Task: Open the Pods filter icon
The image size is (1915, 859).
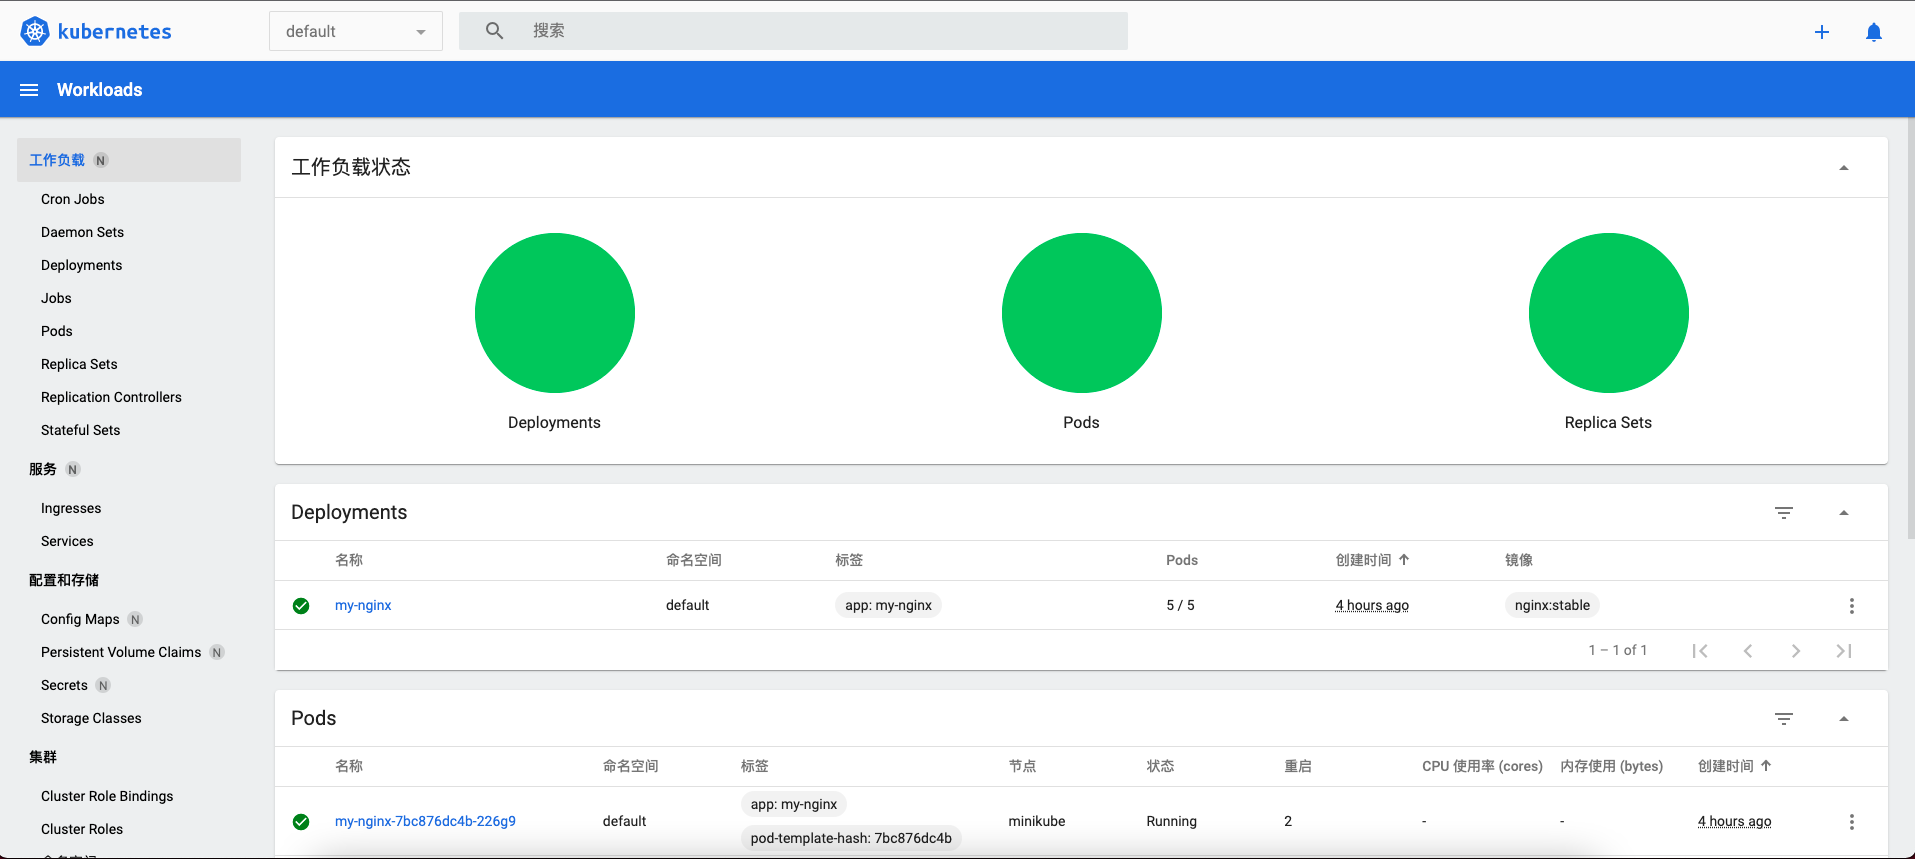Action: pyautogui.click(x=1783, y=719)
